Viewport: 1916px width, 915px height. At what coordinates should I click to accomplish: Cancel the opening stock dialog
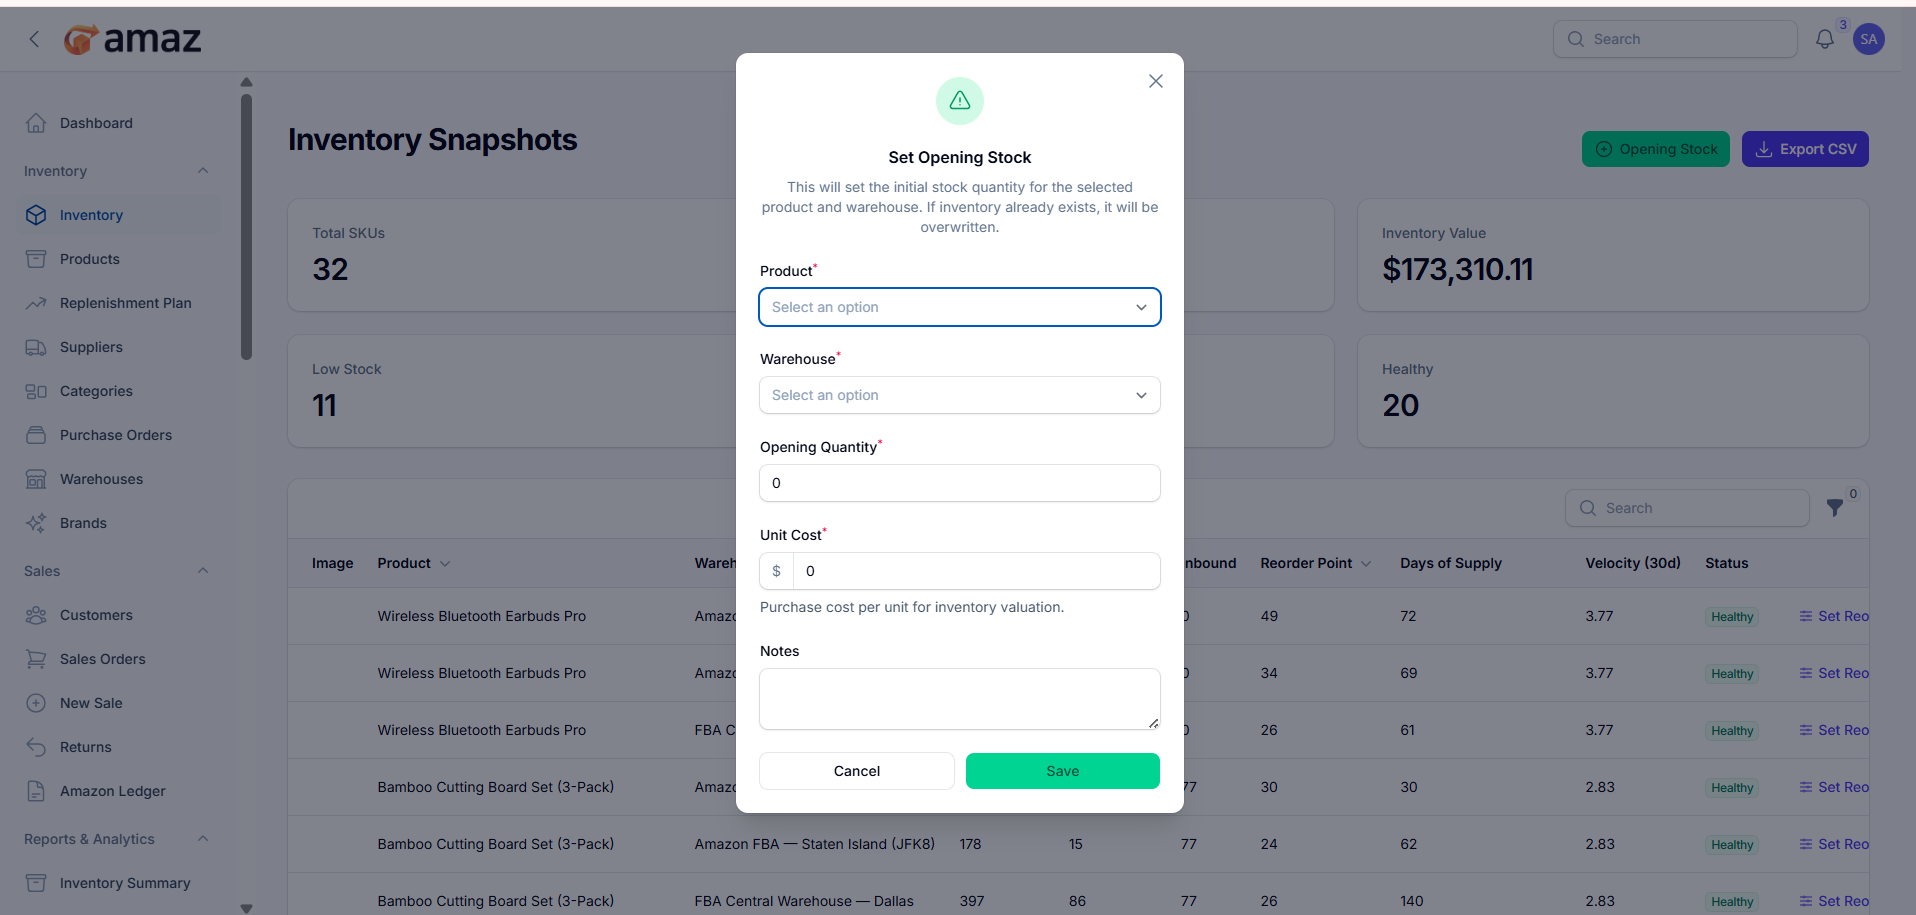click(x=856, y=771)
